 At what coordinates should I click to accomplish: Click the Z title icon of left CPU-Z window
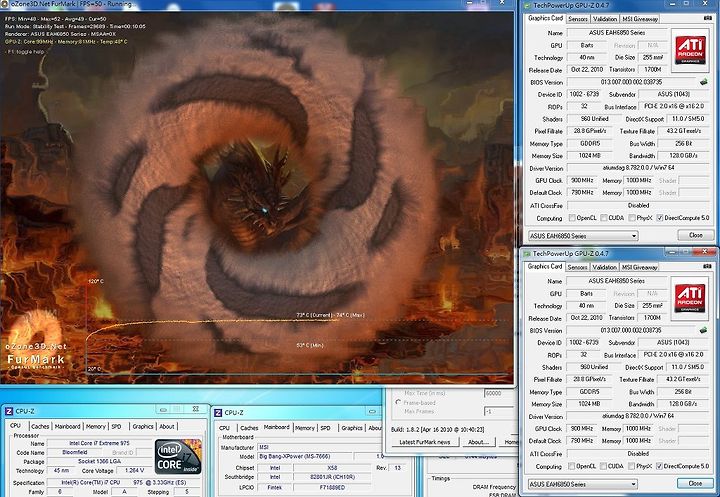point(9,411)
